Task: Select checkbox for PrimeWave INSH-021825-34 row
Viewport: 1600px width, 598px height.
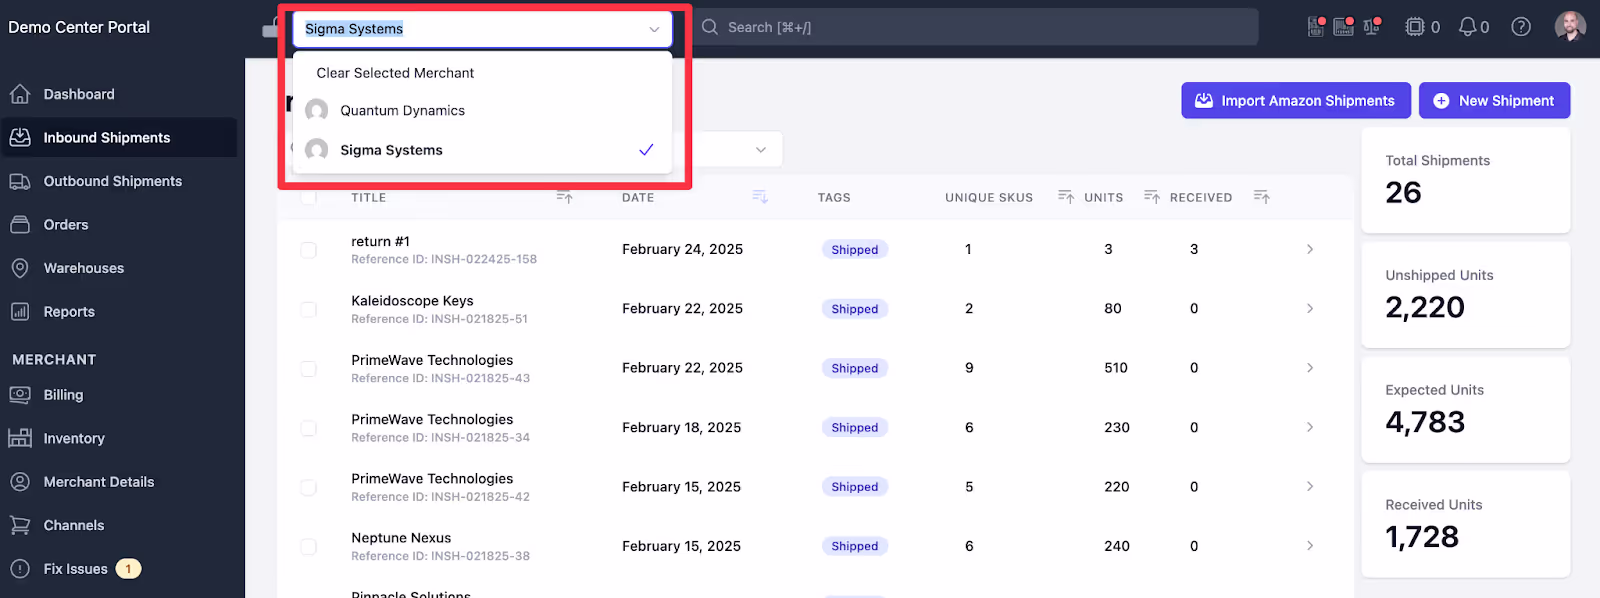Action: coord(309,428)
